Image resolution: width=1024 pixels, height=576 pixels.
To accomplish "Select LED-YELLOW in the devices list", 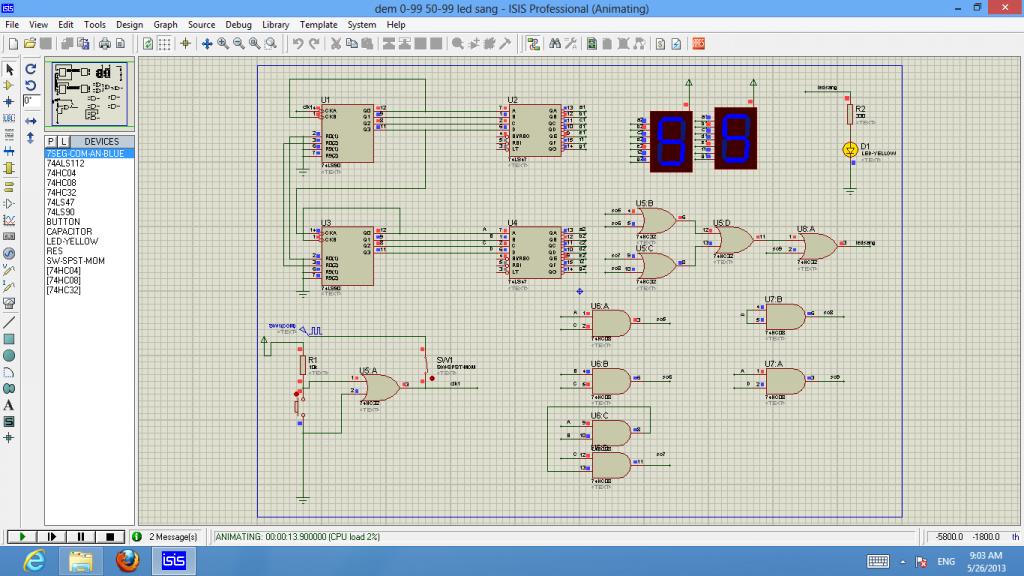I will pyautogui.click(x=72, y=241).
